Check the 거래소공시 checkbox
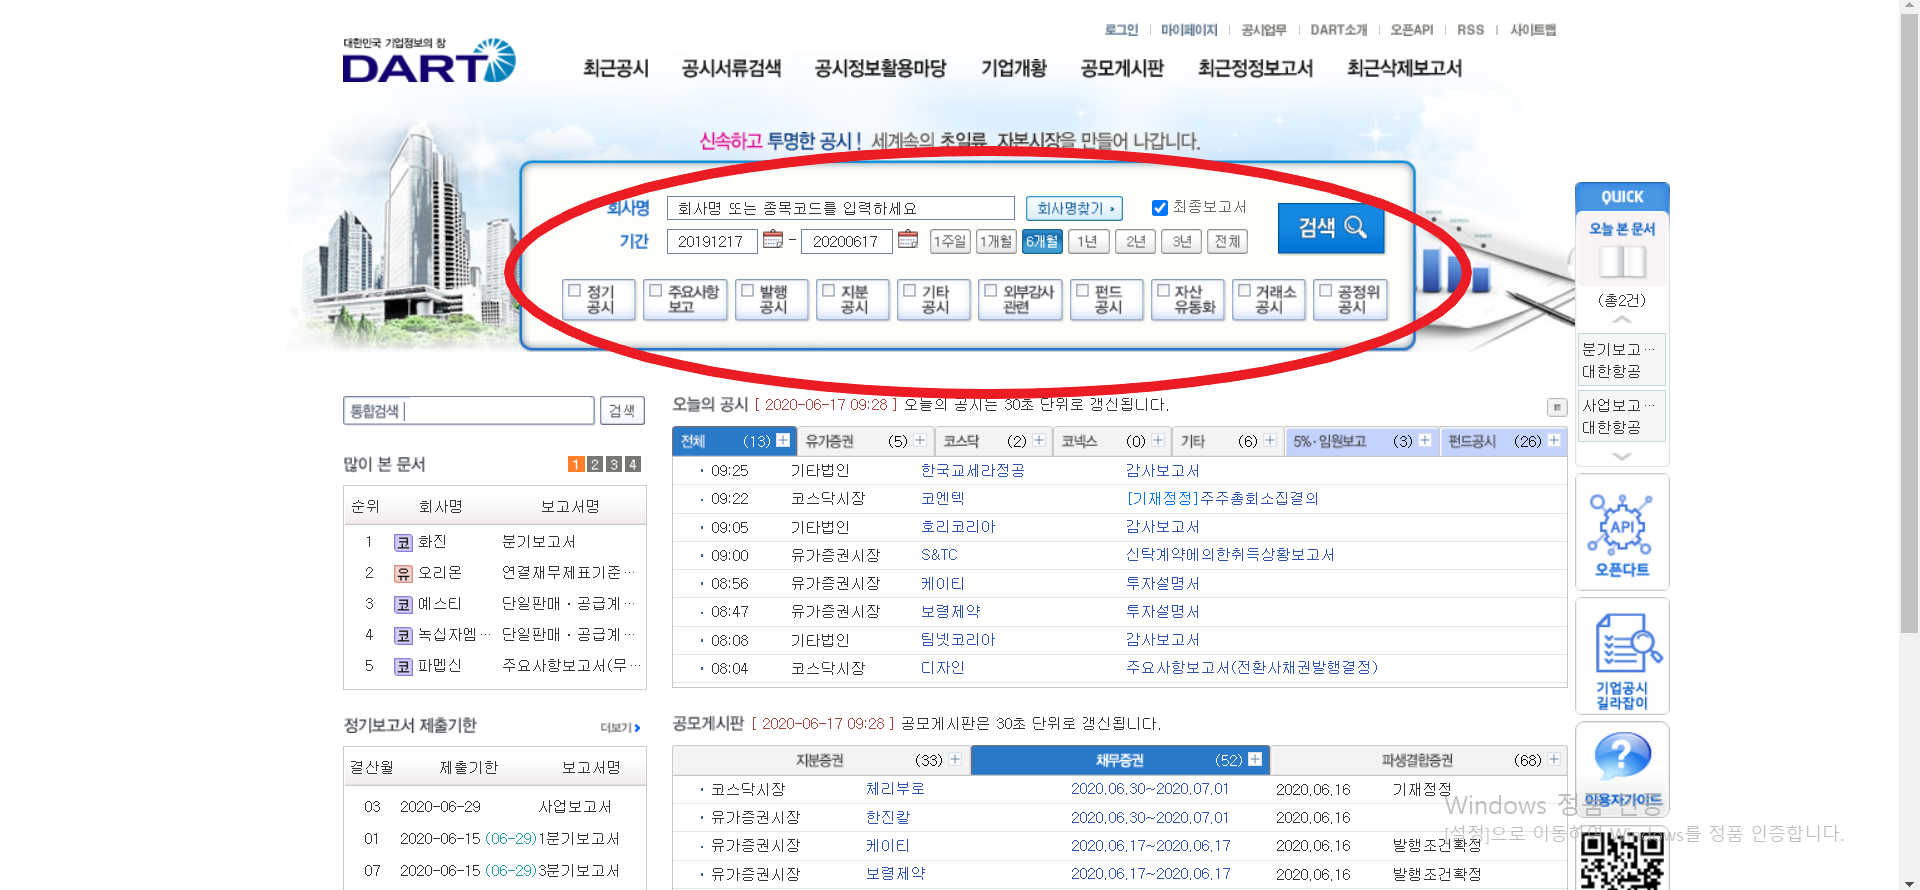 click(x=1244, y=291)
